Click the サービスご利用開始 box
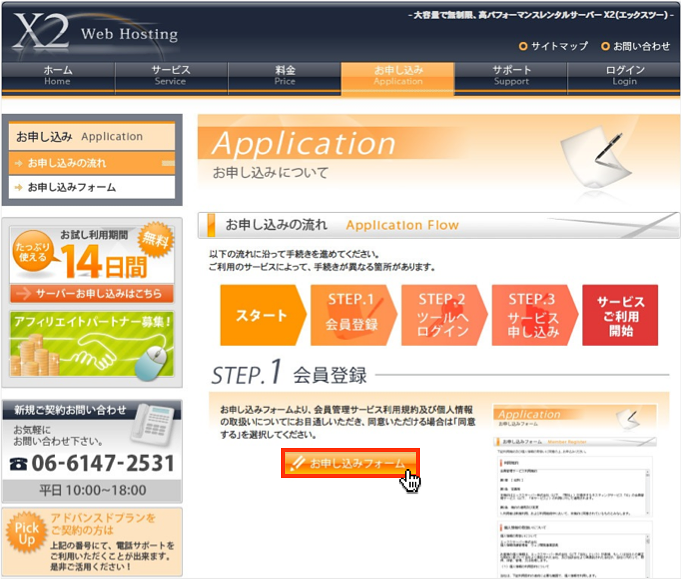681x579 pixels. [x=620, y=315]
